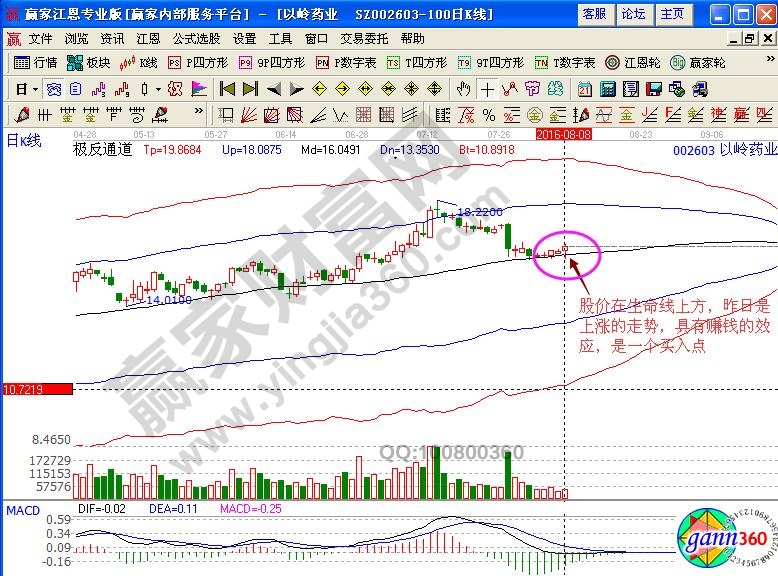
Task: Click the floppy disk save icon
Action: pyautogui.click(x=654, y=90)
